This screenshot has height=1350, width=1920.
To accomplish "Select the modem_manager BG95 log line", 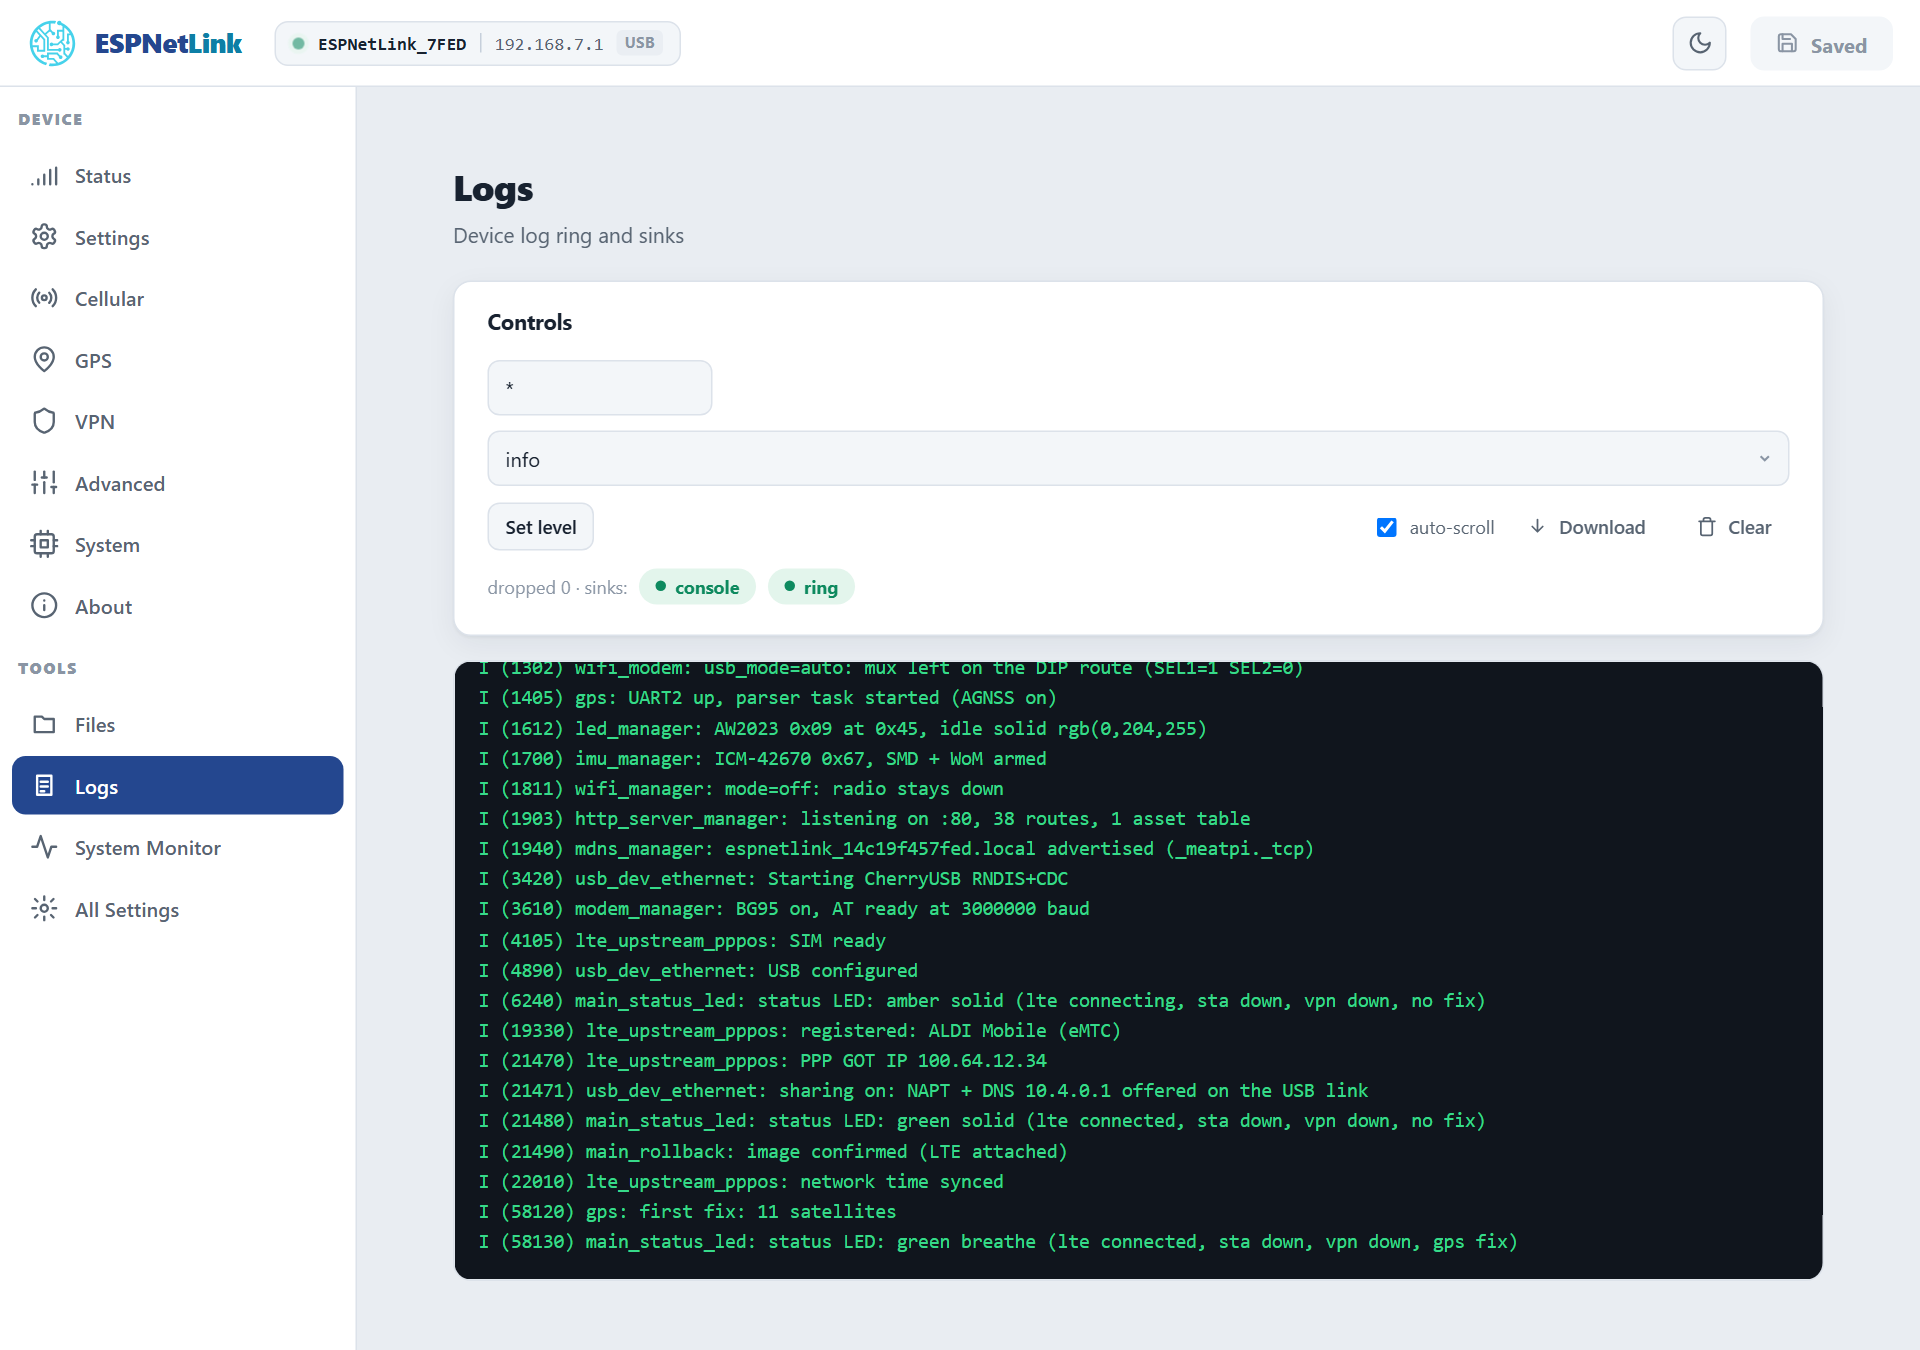I will tap(784, 908).
